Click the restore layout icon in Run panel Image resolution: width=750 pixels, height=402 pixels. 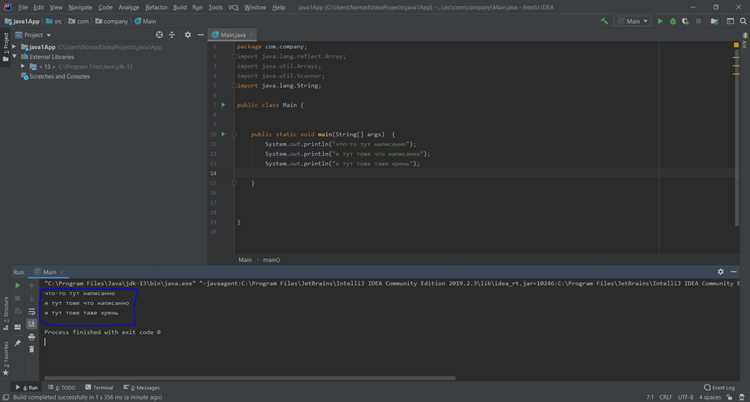tap(18, 327)
